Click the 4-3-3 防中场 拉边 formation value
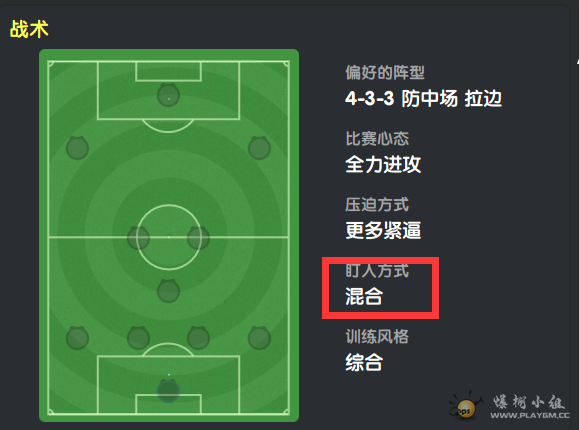The image size is (579, 430). click(x=424, y=99)
